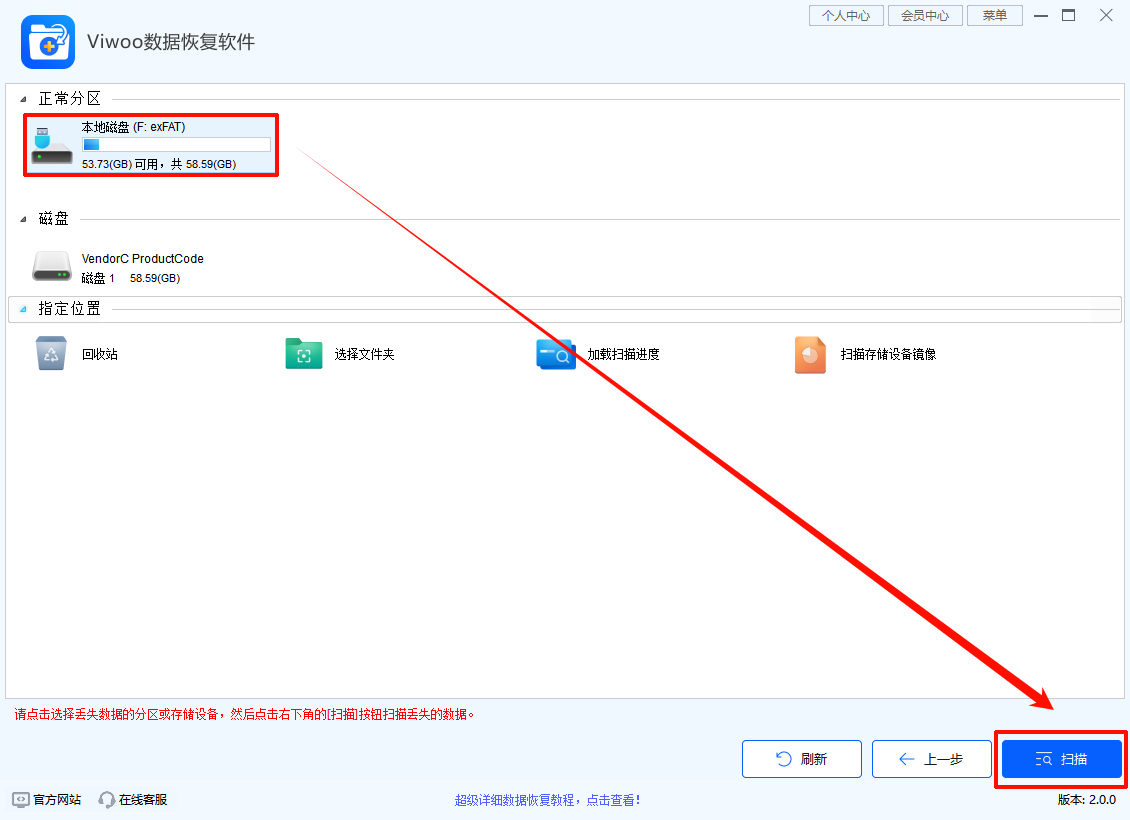Open the 菜单 menu button

click(994, 16)
